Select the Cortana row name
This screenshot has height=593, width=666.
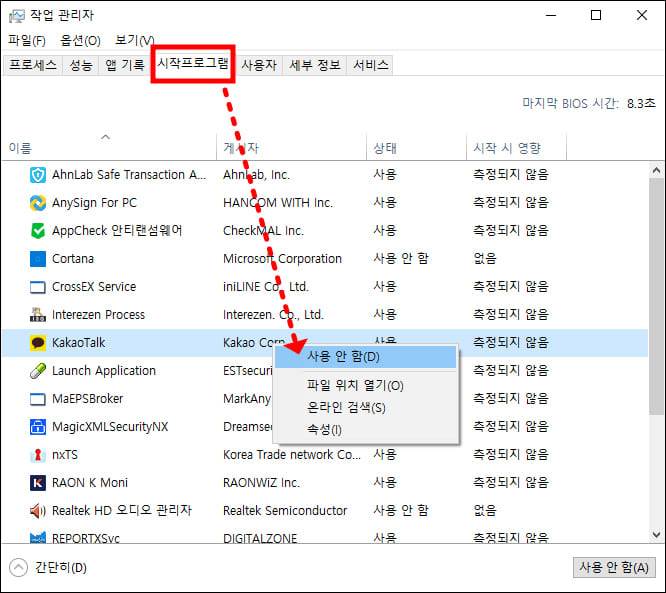(73, 259)
